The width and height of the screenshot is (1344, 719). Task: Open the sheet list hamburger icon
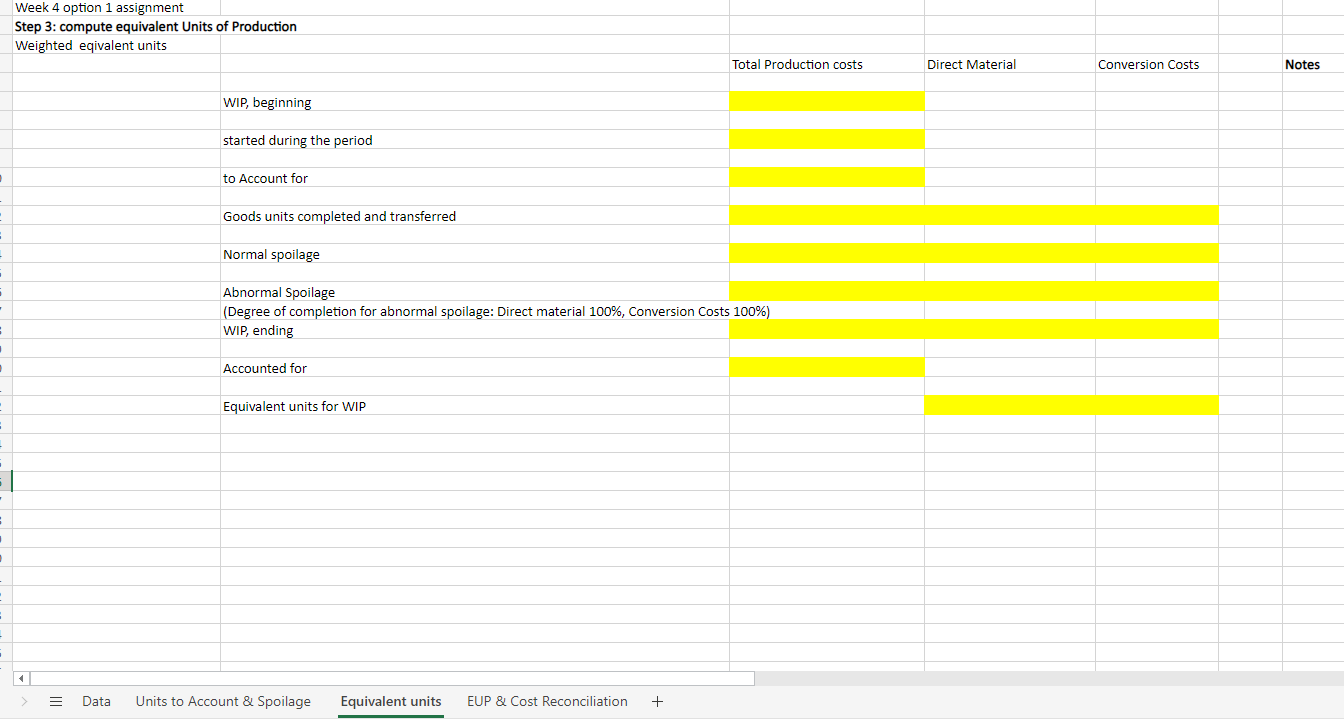tap(56, 701)
